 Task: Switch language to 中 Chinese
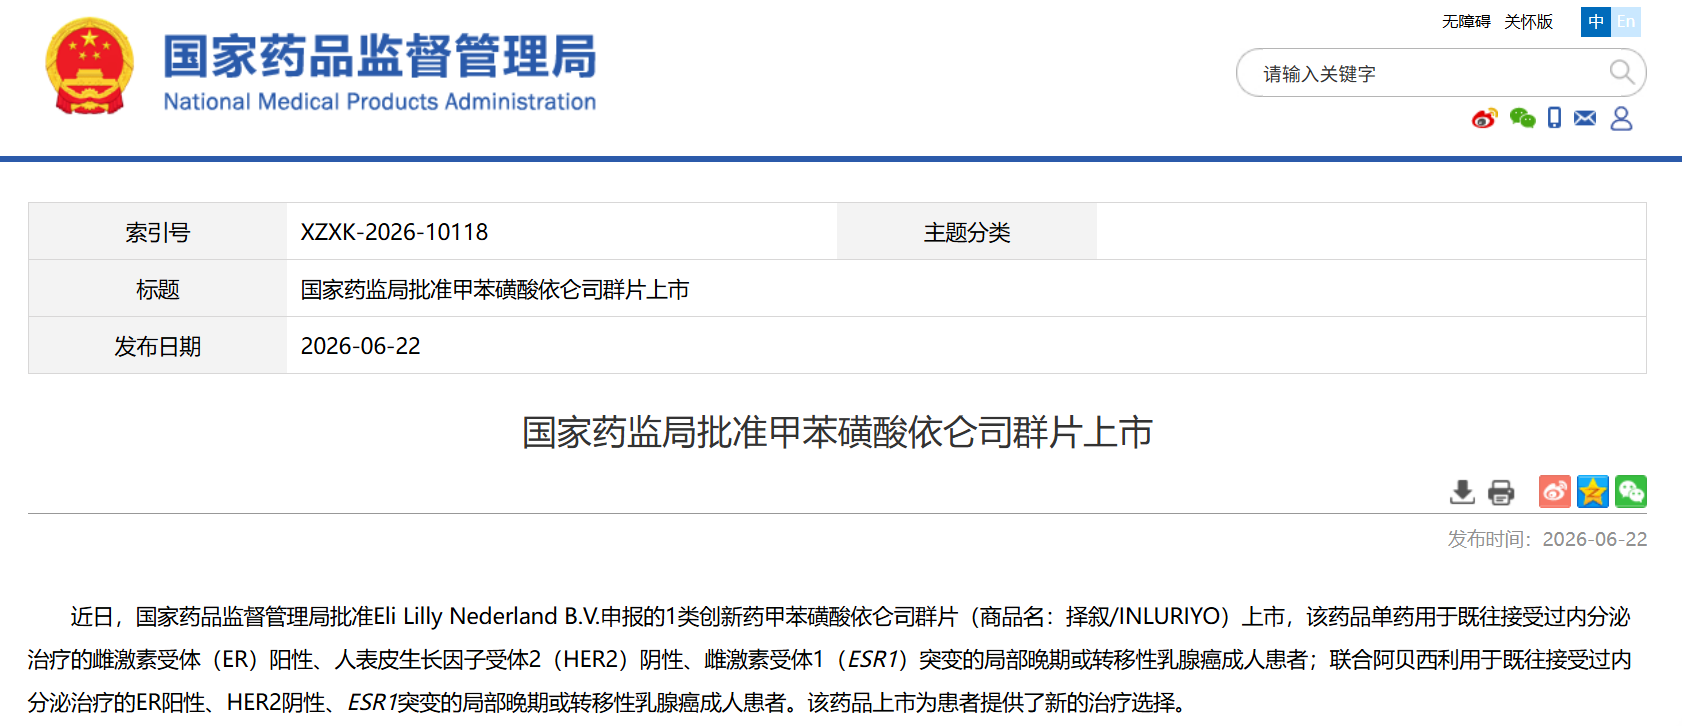pos(1596,21)
